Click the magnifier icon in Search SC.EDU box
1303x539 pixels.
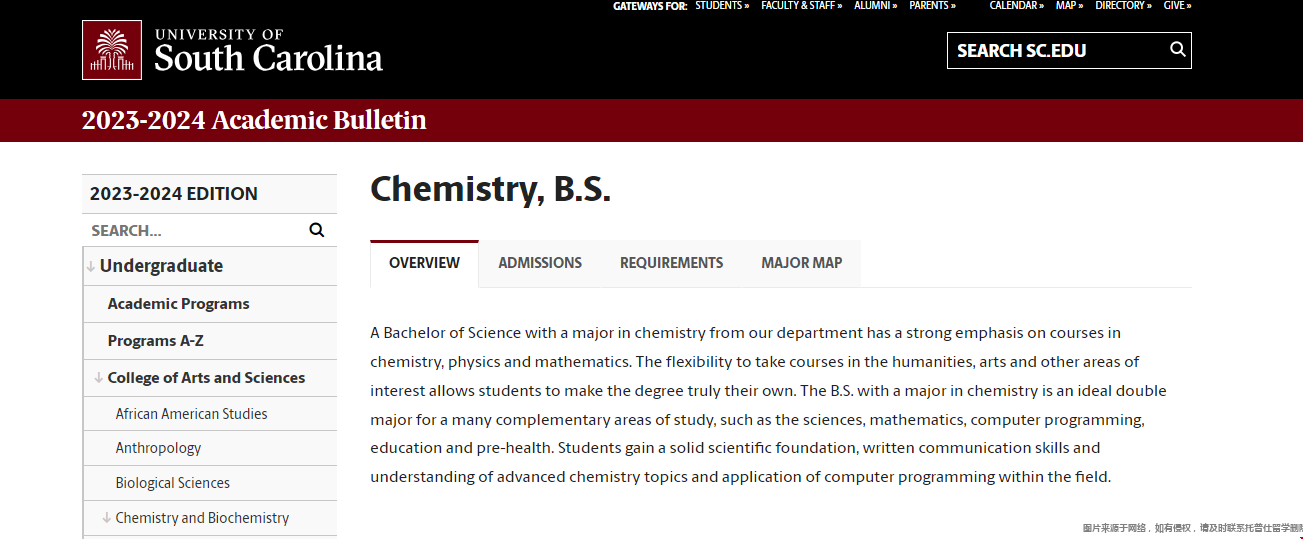point(1178,49)
